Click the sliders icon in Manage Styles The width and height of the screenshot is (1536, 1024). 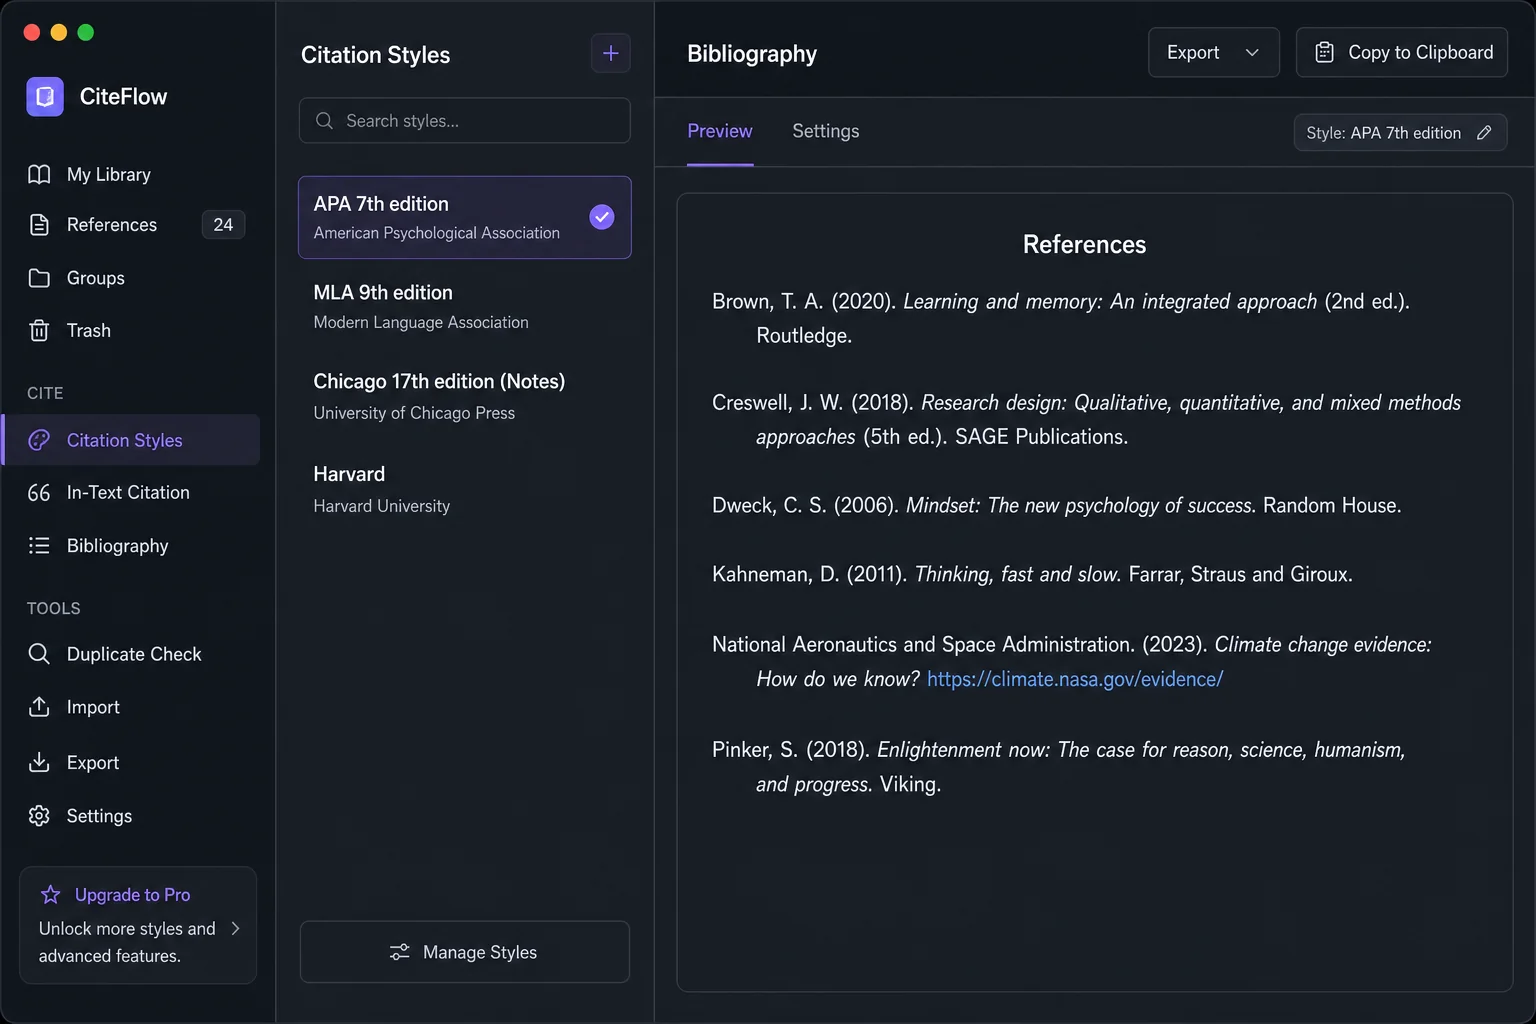[x=400, y=952]
